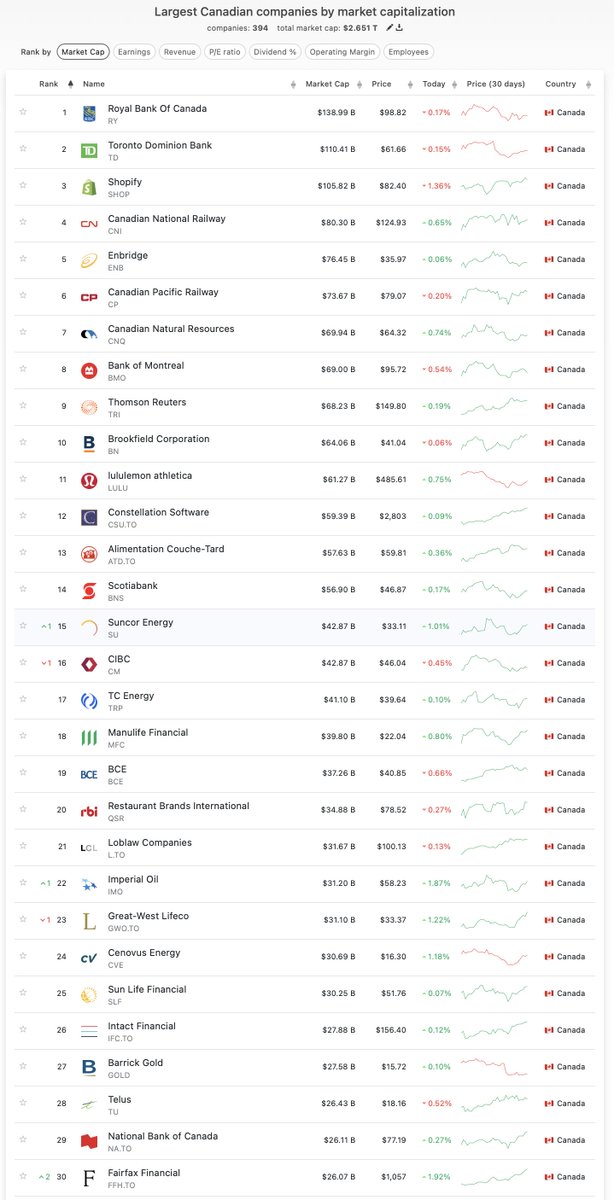614x1200 pixels.
Task: Open the Intact Financial company link
Action: point(142,1026)
